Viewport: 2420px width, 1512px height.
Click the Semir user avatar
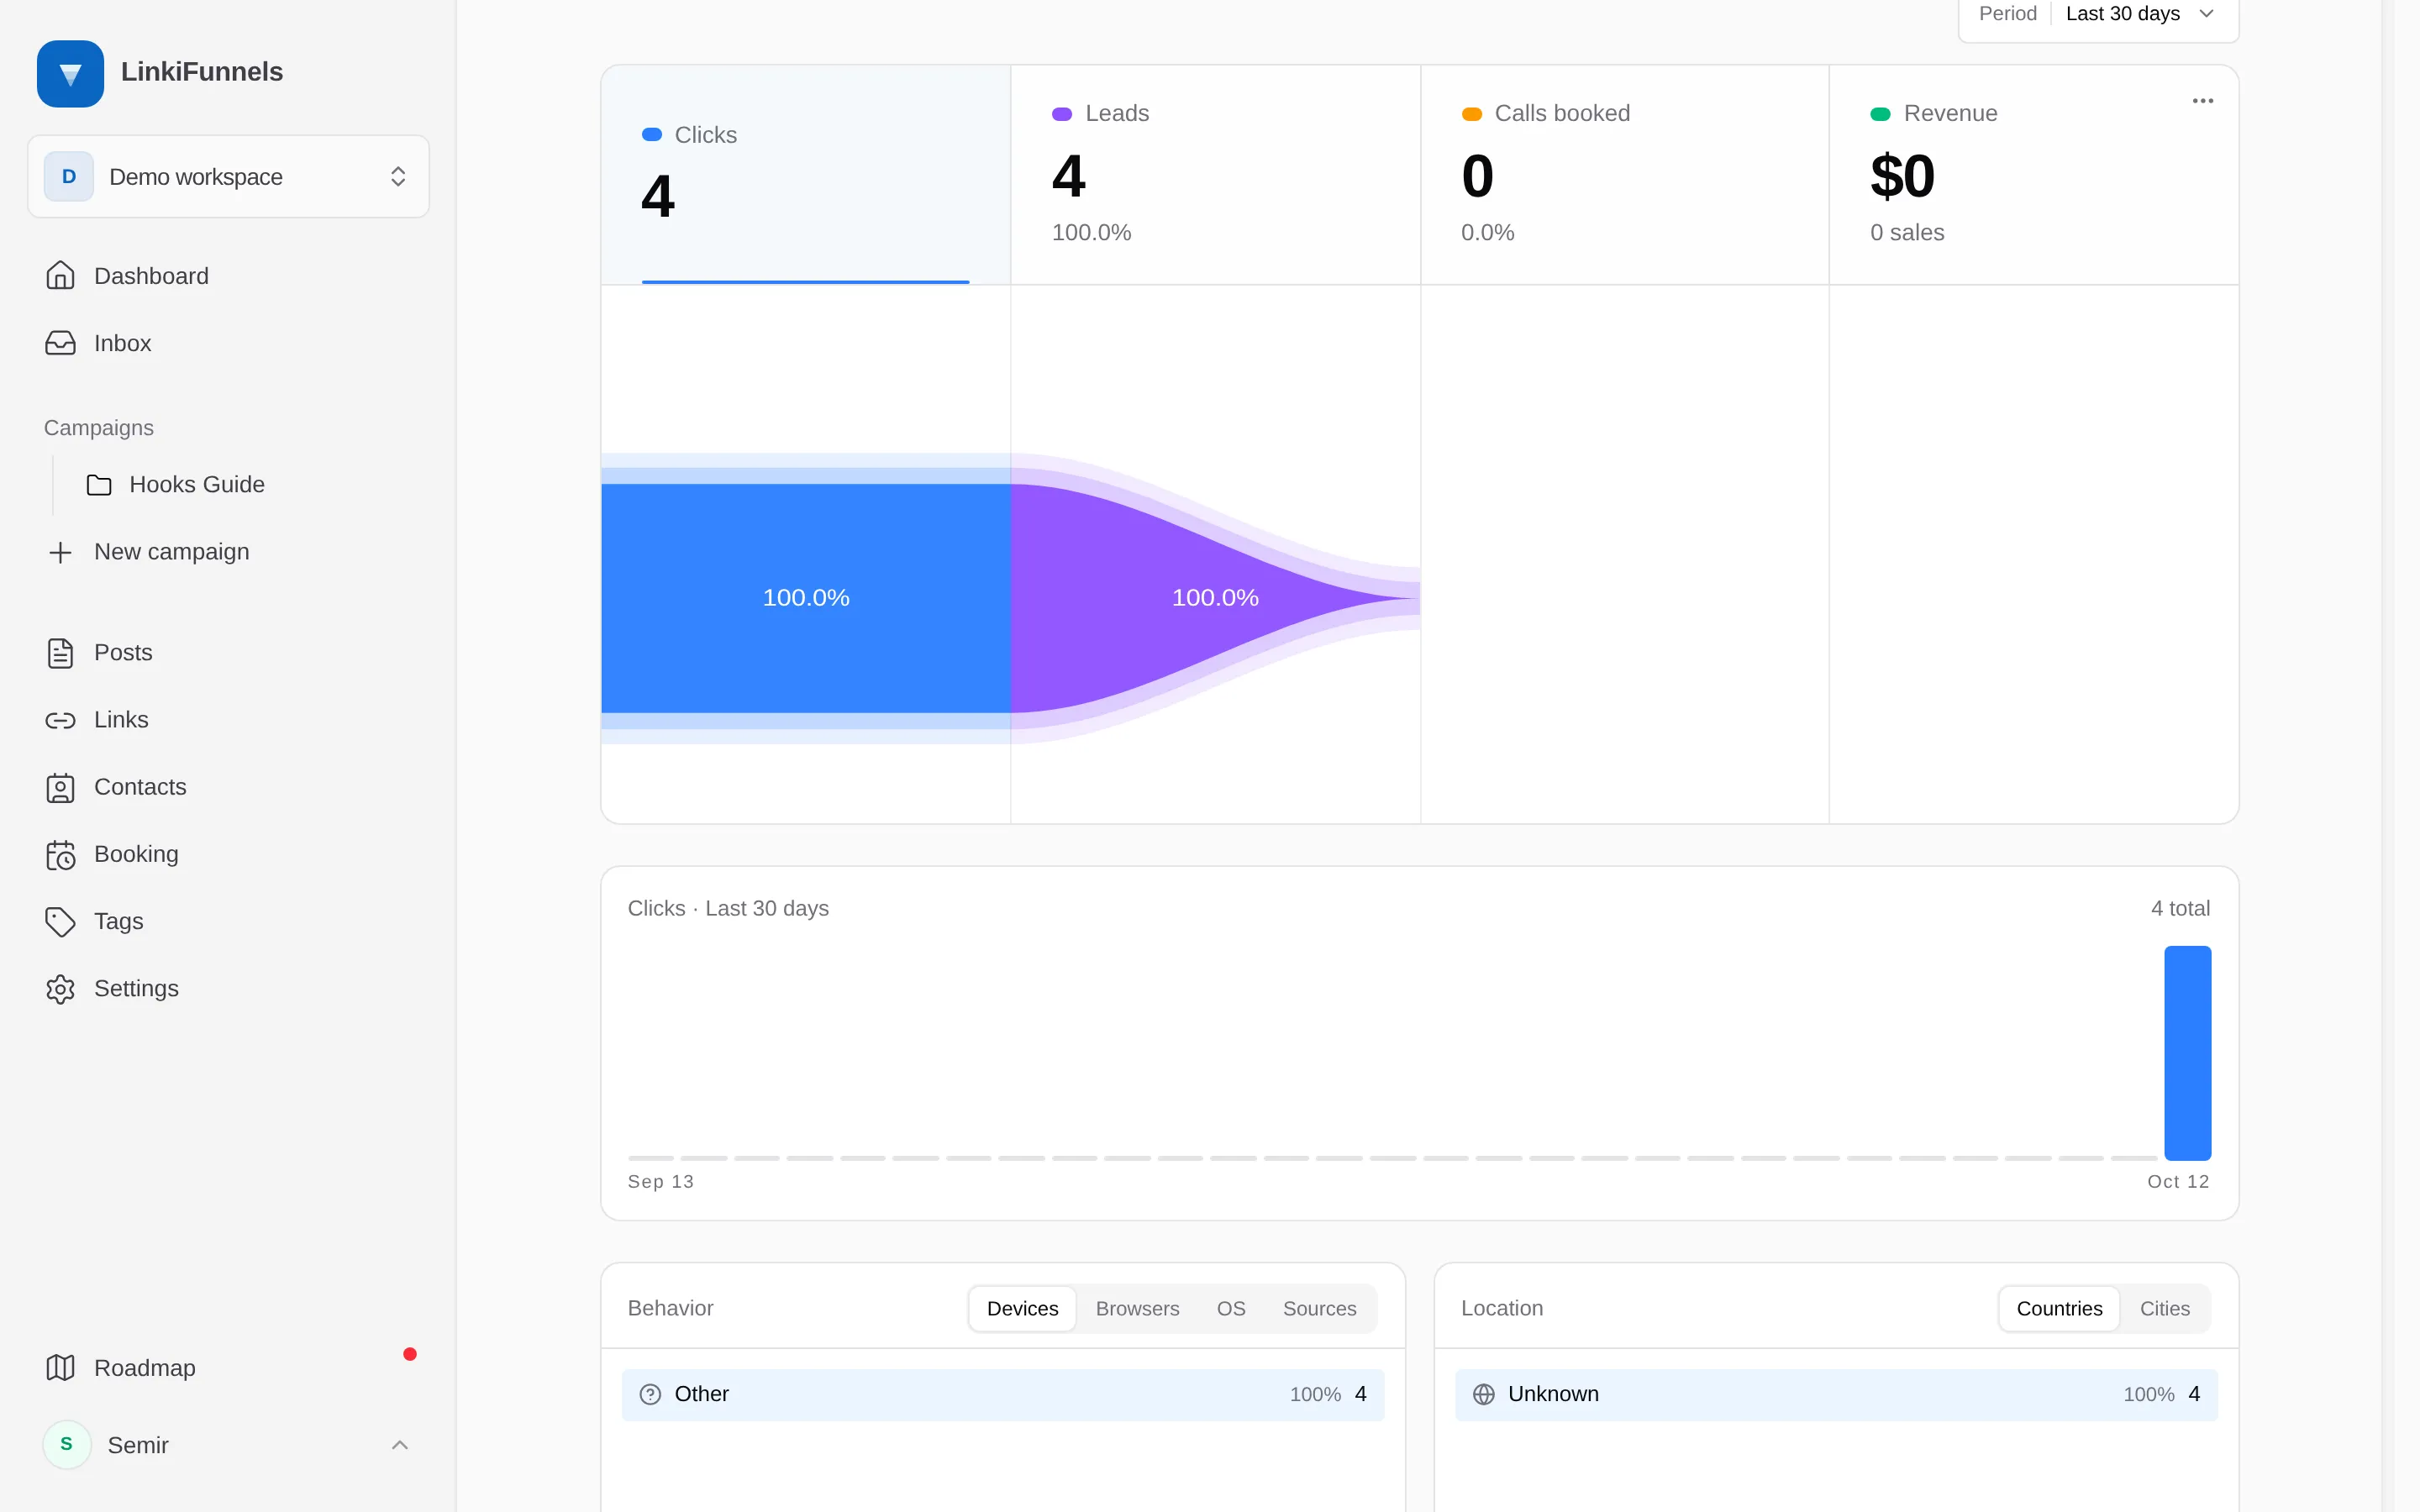(67, 1444)
